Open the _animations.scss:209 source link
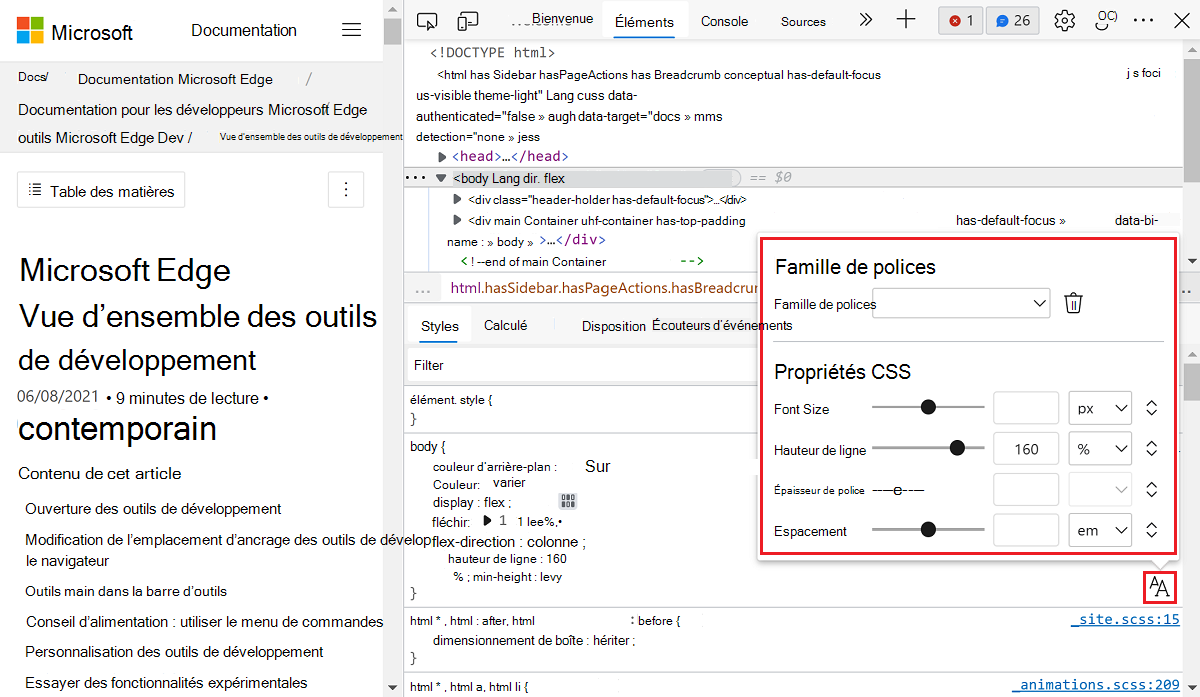 (x=1097, y=685)
